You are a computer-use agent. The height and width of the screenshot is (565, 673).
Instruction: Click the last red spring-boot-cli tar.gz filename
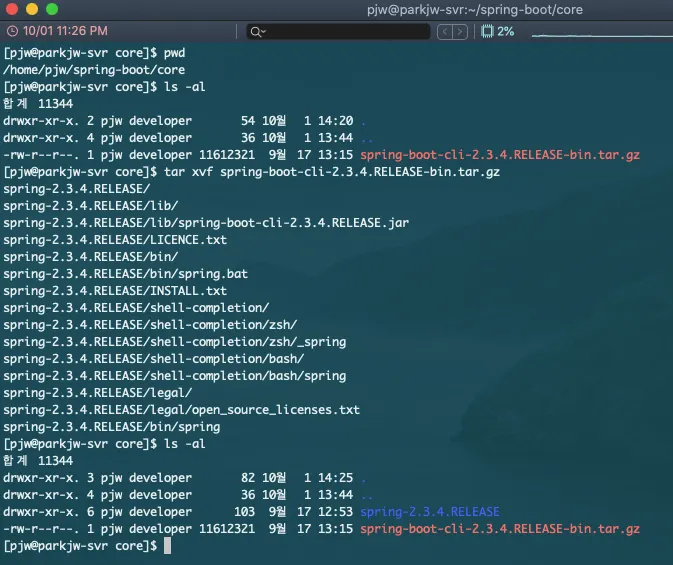(x=500, y=529)
